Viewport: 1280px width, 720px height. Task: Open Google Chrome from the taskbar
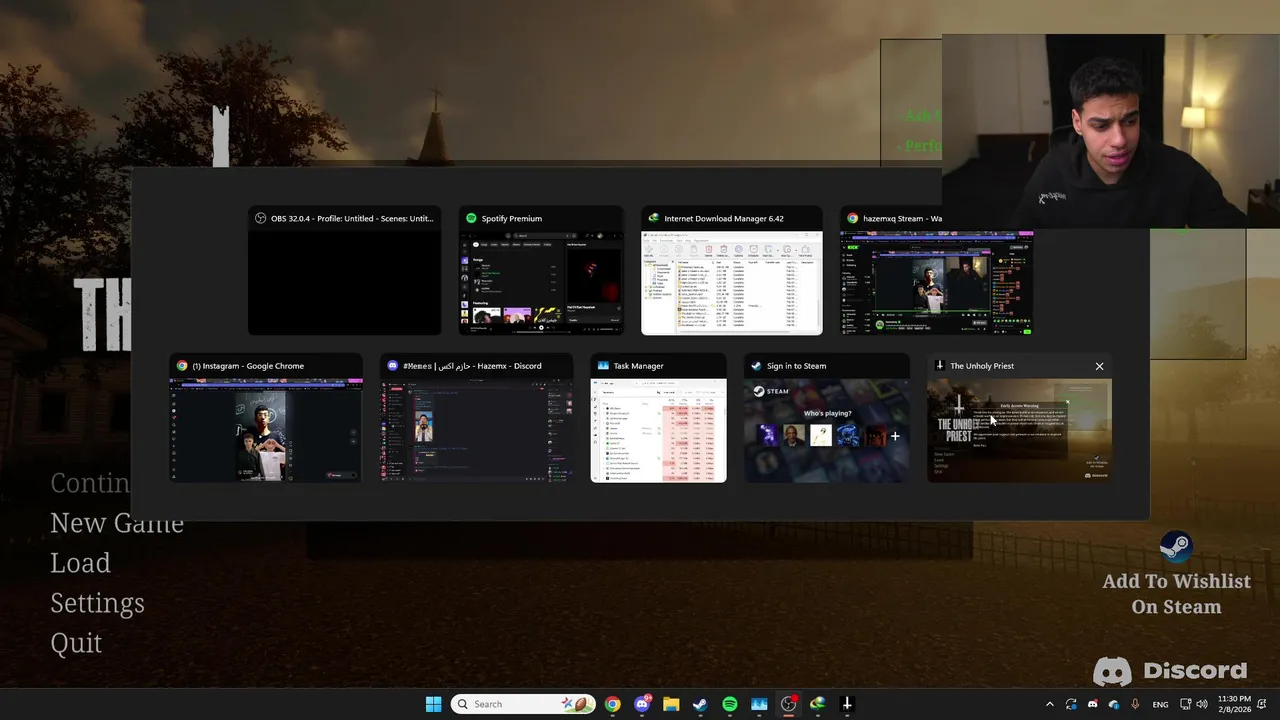pos(612,704)
